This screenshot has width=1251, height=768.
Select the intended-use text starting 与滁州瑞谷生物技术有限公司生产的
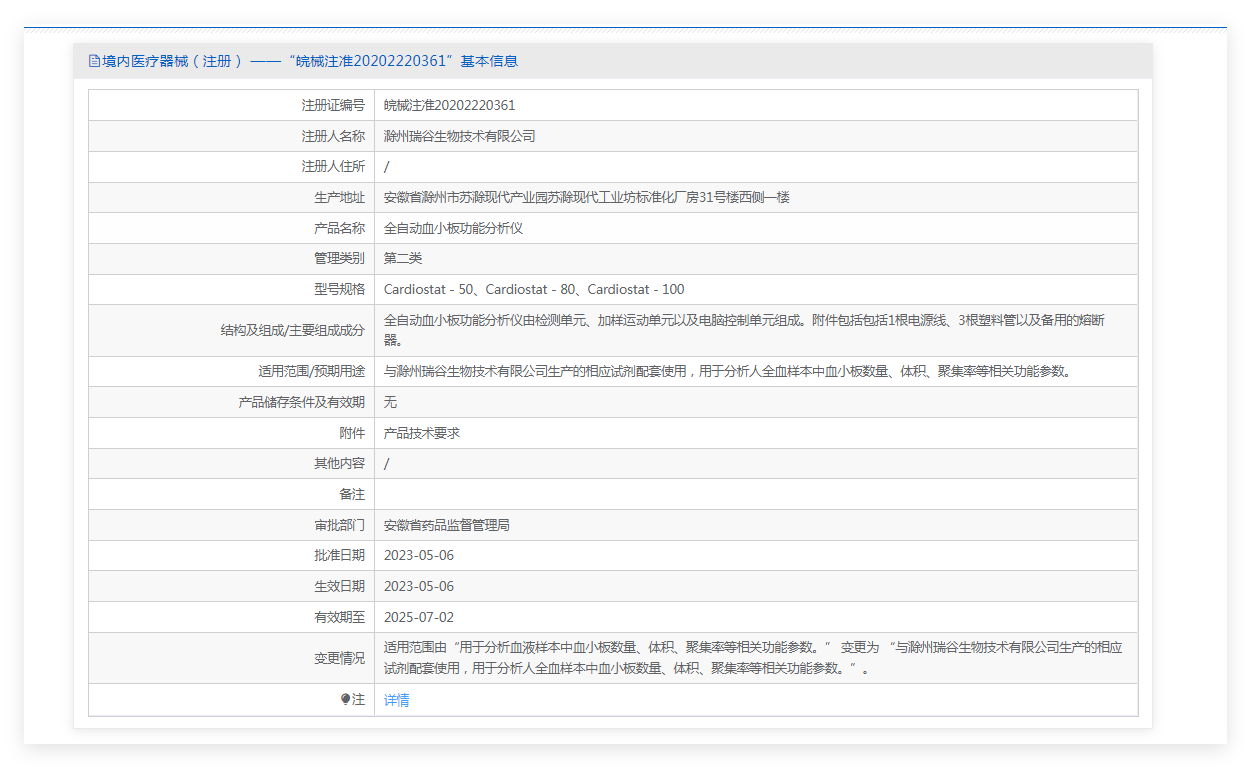click(x=728, y=371)
